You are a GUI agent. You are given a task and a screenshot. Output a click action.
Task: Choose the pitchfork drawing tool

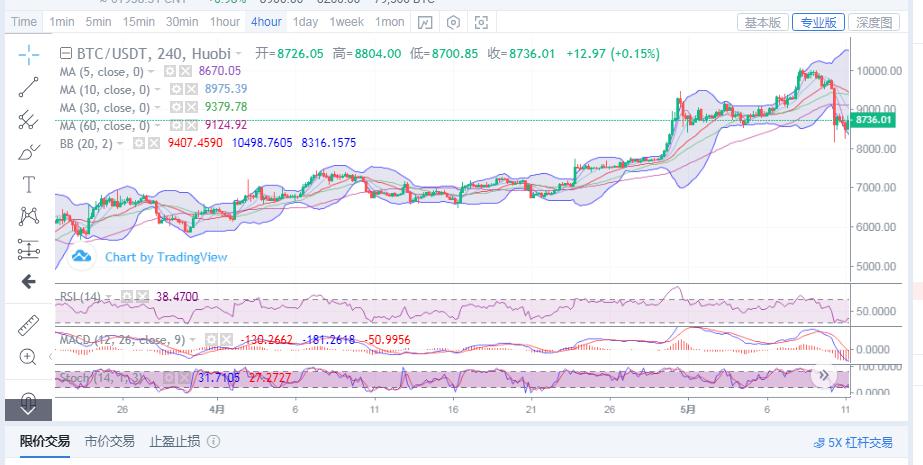tap(28, 120)
